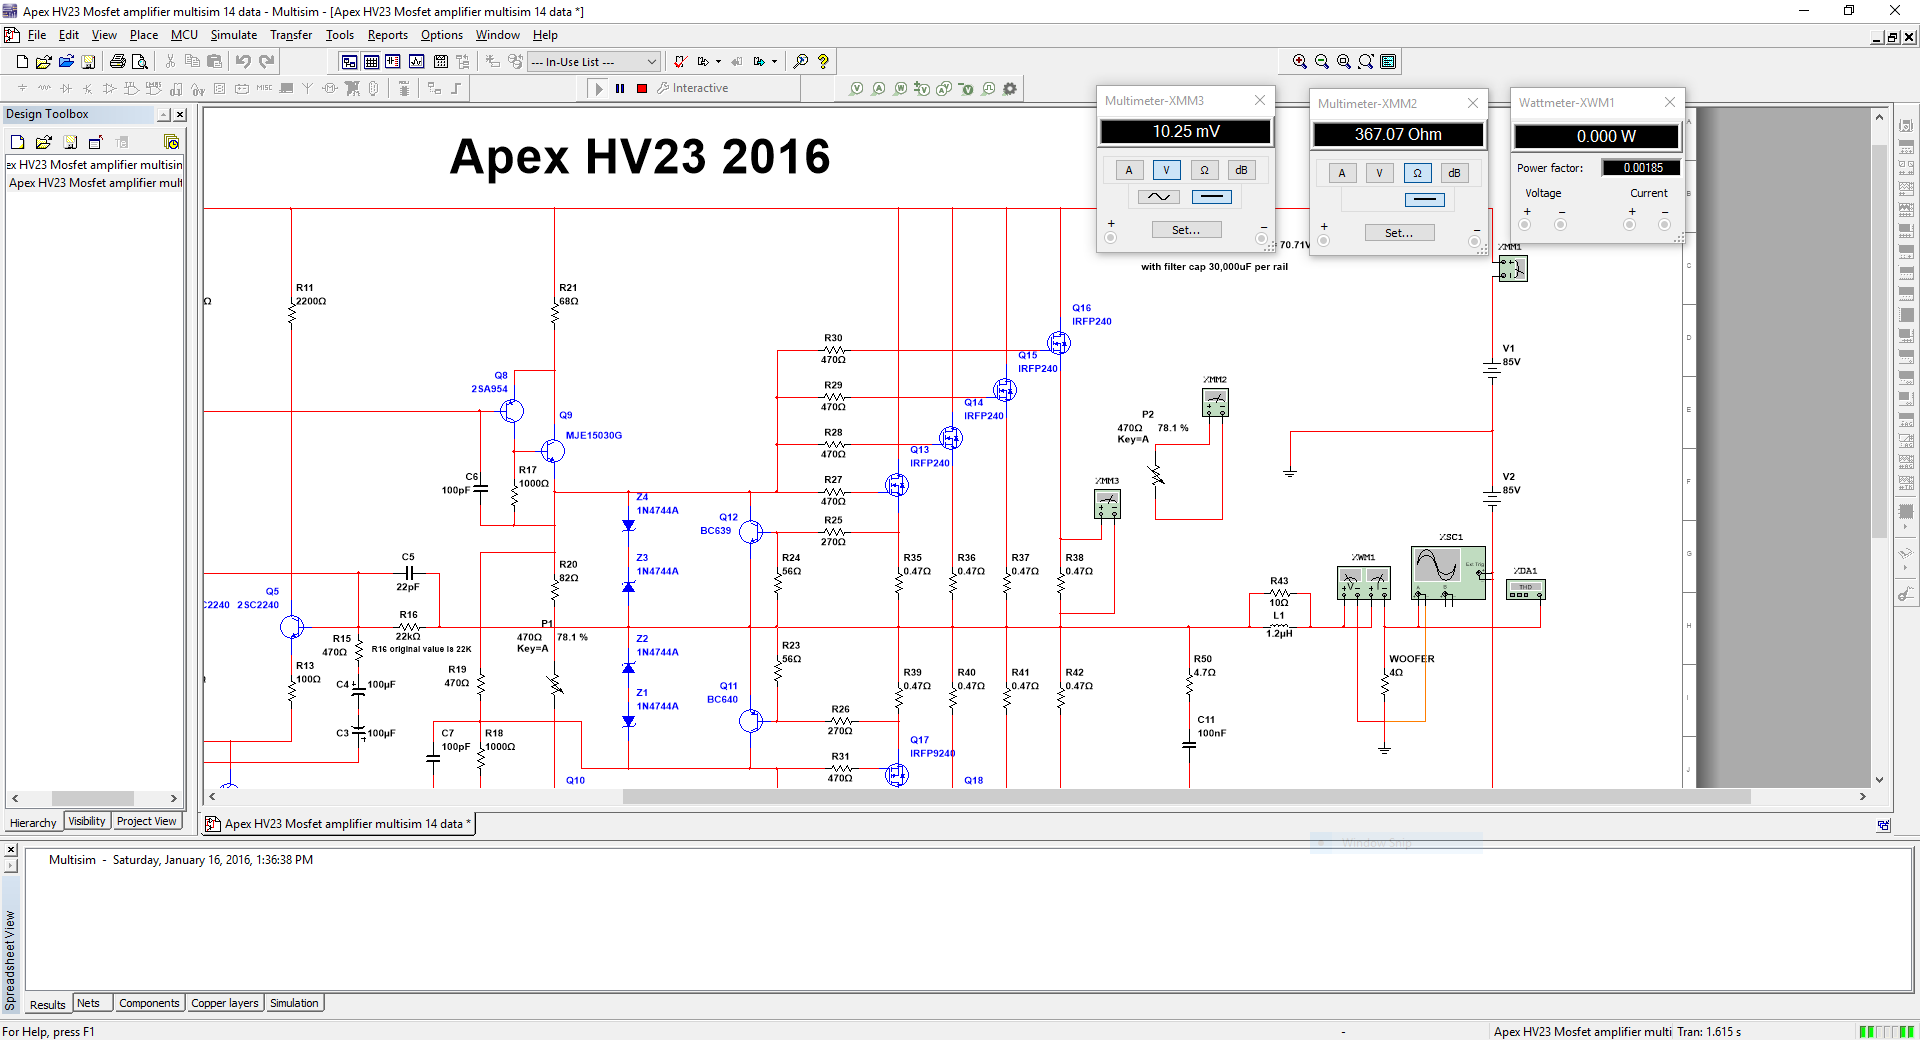1920x1040 pixels.
Task: Place a diode from component toolbar
Action: click(x=66, y=89)
